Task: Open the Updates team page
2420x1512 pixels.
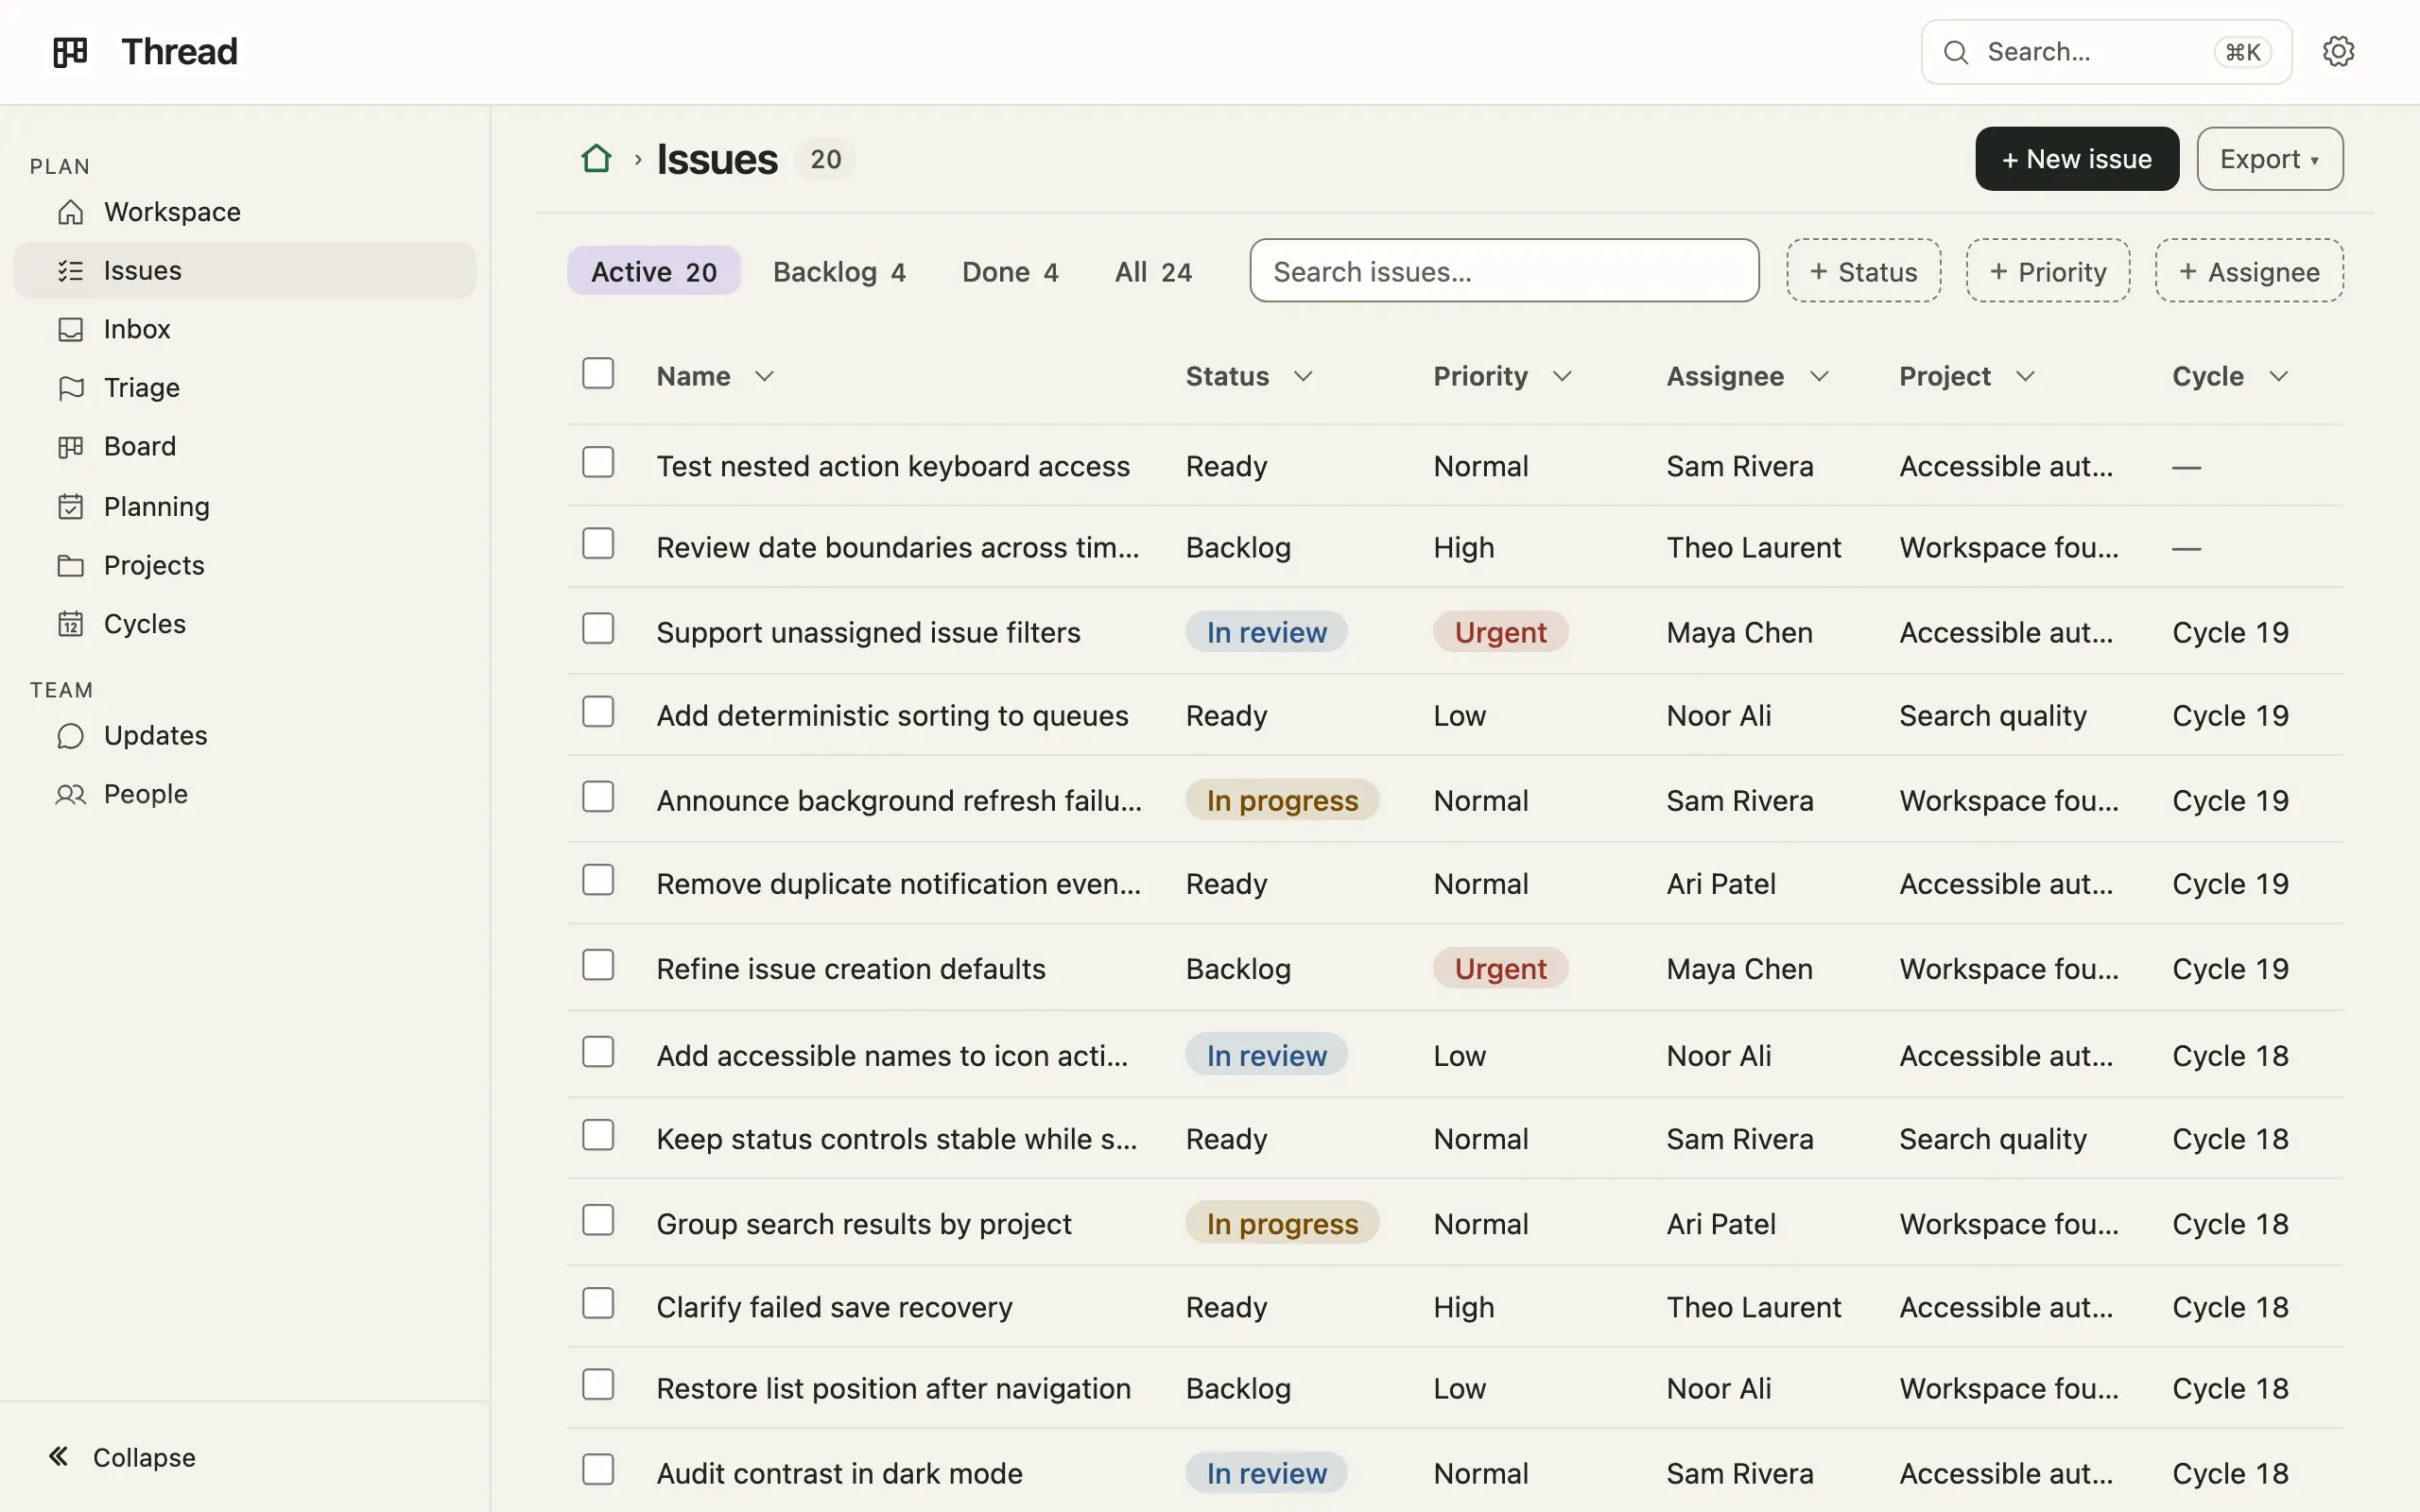Action: [x=244, y=736]
